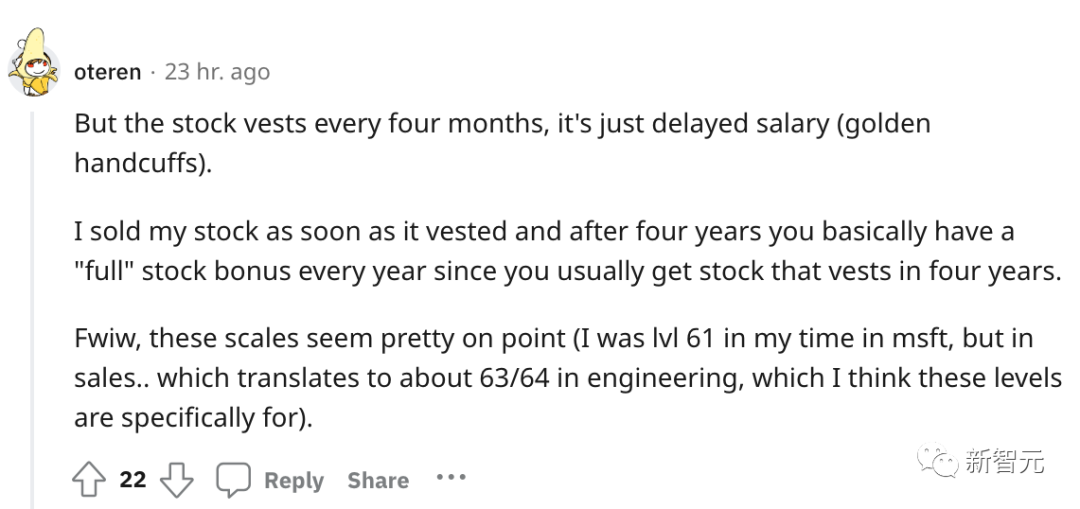The image size is (1080, 509).
Task: Open the oteren username profile link
Action: (x=107, y=72)
